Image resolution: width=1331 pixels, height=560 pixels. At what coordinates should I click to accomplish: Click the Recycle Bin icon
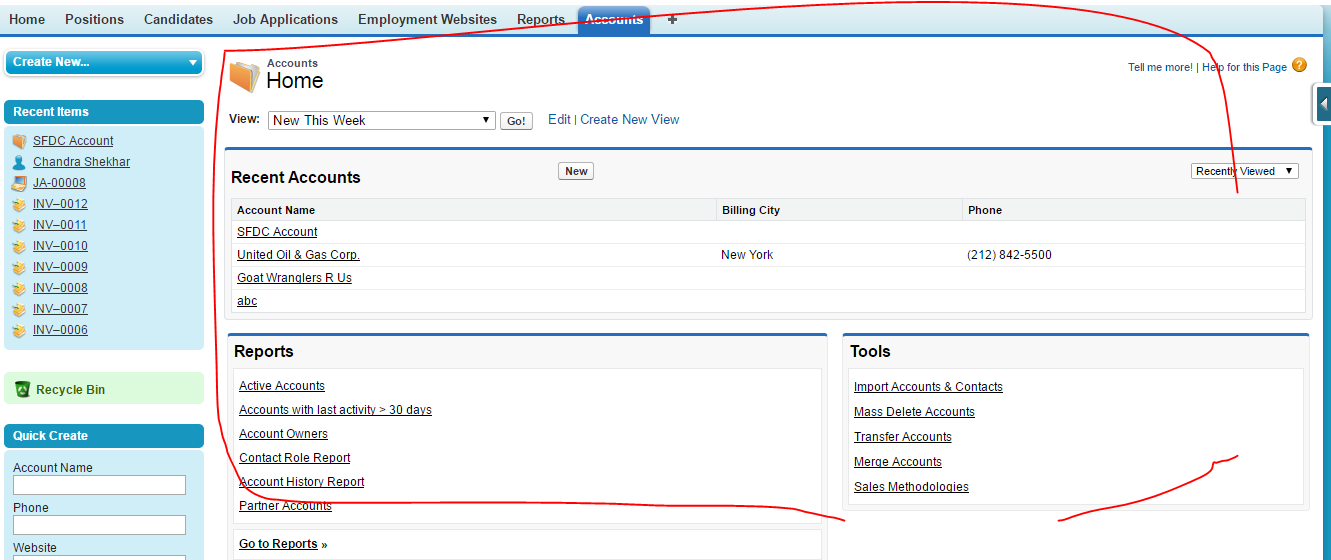[23, 389]
